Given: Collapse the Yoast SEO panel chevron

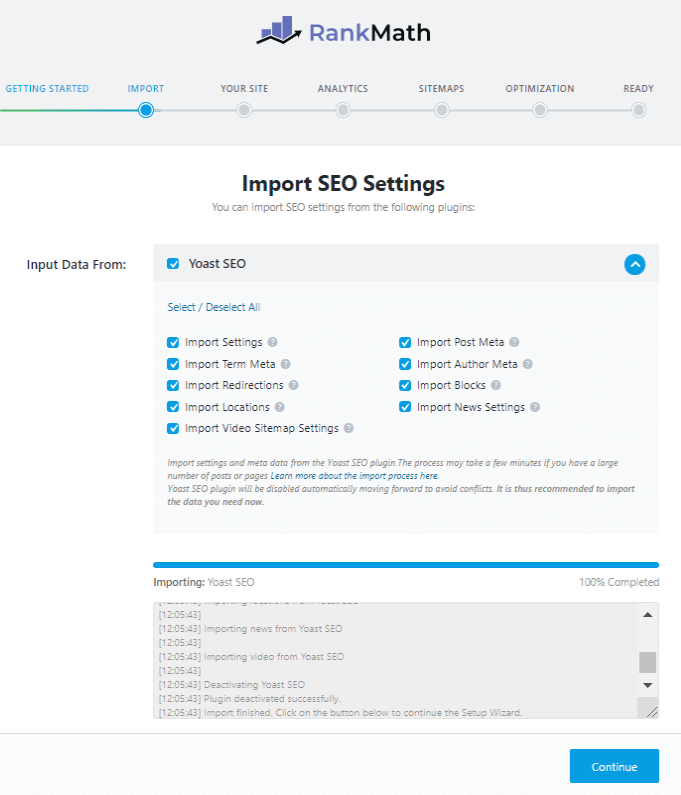Looking at the screenshot, I should click(x=634, y=264).
